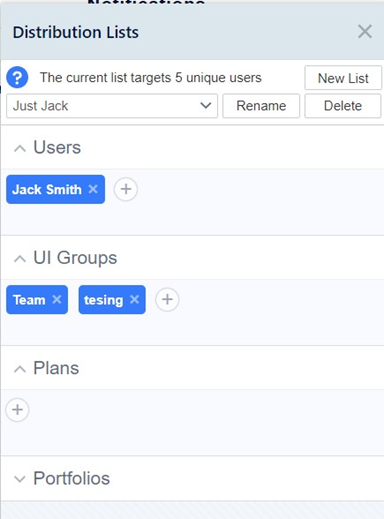384x519 pixels.
Task: Remove Jack Smith from the Users list
Action: tap(93, 189)
